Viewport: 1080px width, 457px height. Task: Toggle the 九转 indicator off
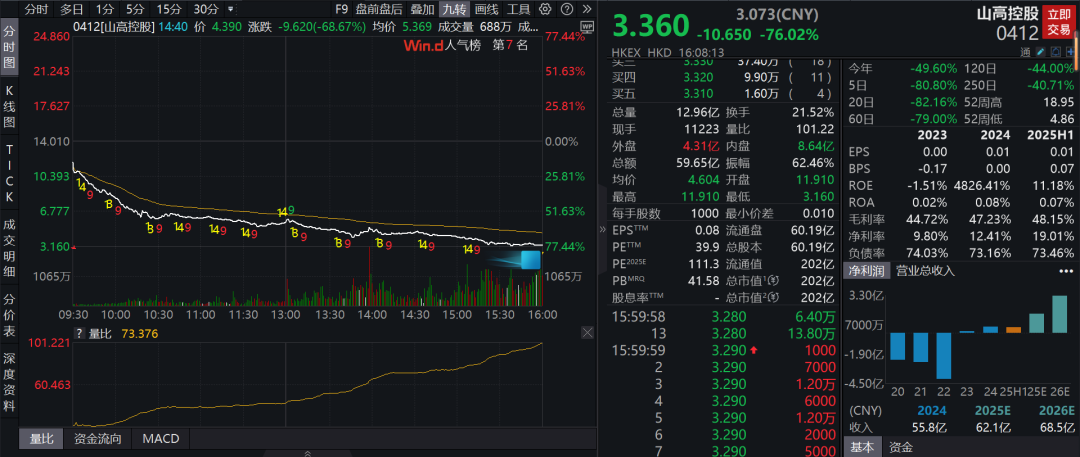[x=455, y=10]
